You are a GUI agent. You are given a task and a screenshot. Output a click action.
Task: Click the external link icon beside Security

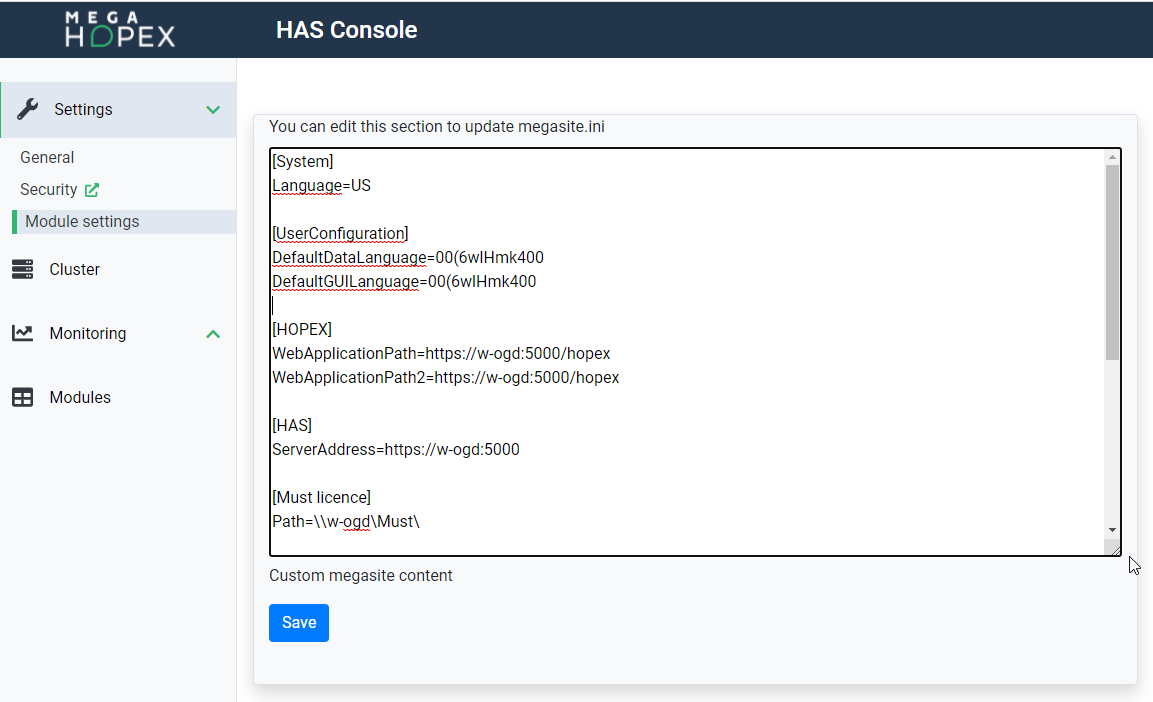tap(92, 190)
